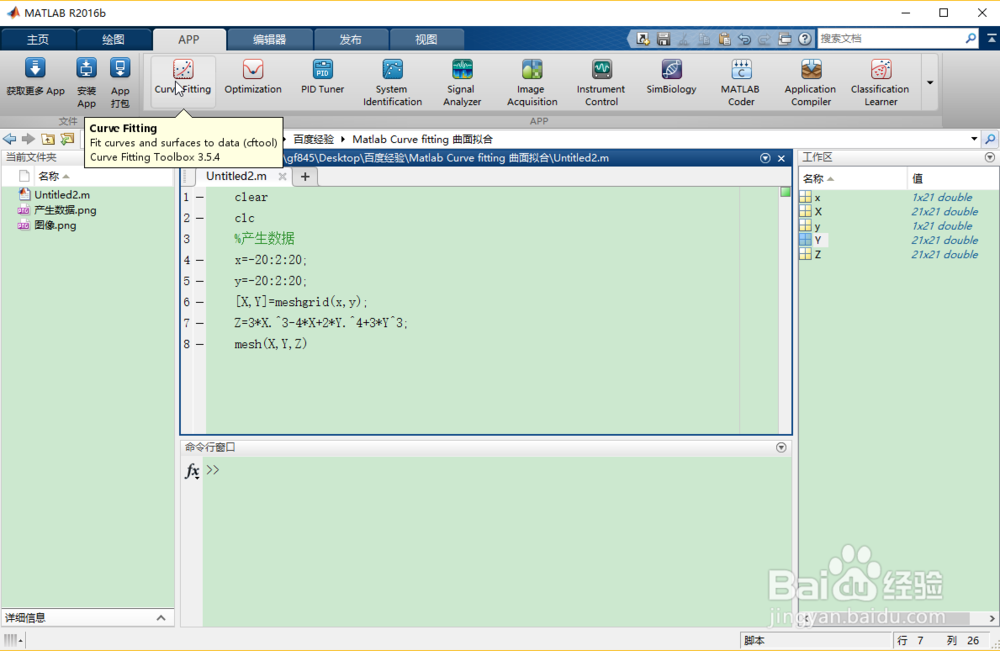Click the back arrow in folder toolbar
1000x651 pixels.
(10, 139)
